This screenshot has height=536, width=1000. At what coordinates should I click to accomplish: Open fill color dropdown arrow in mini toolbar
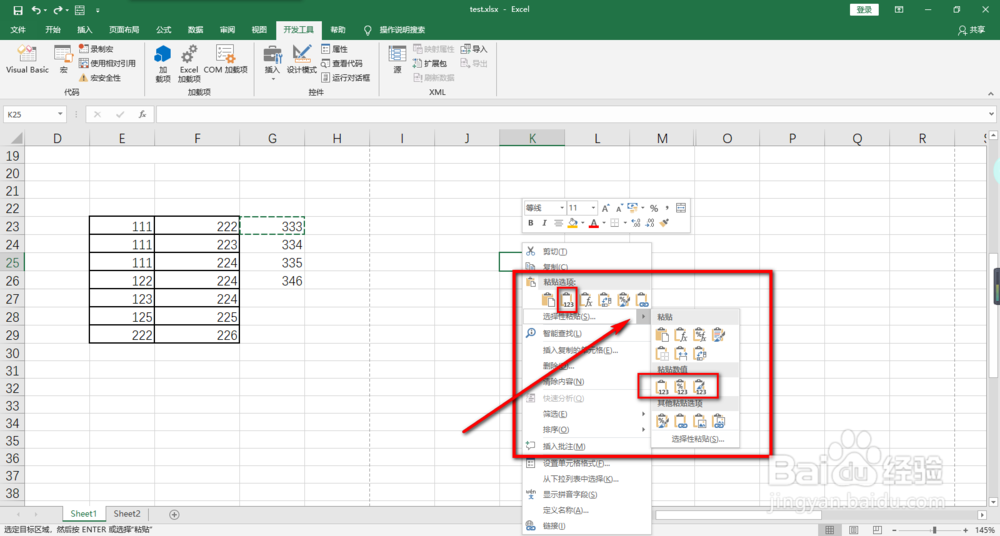point(582,223)
